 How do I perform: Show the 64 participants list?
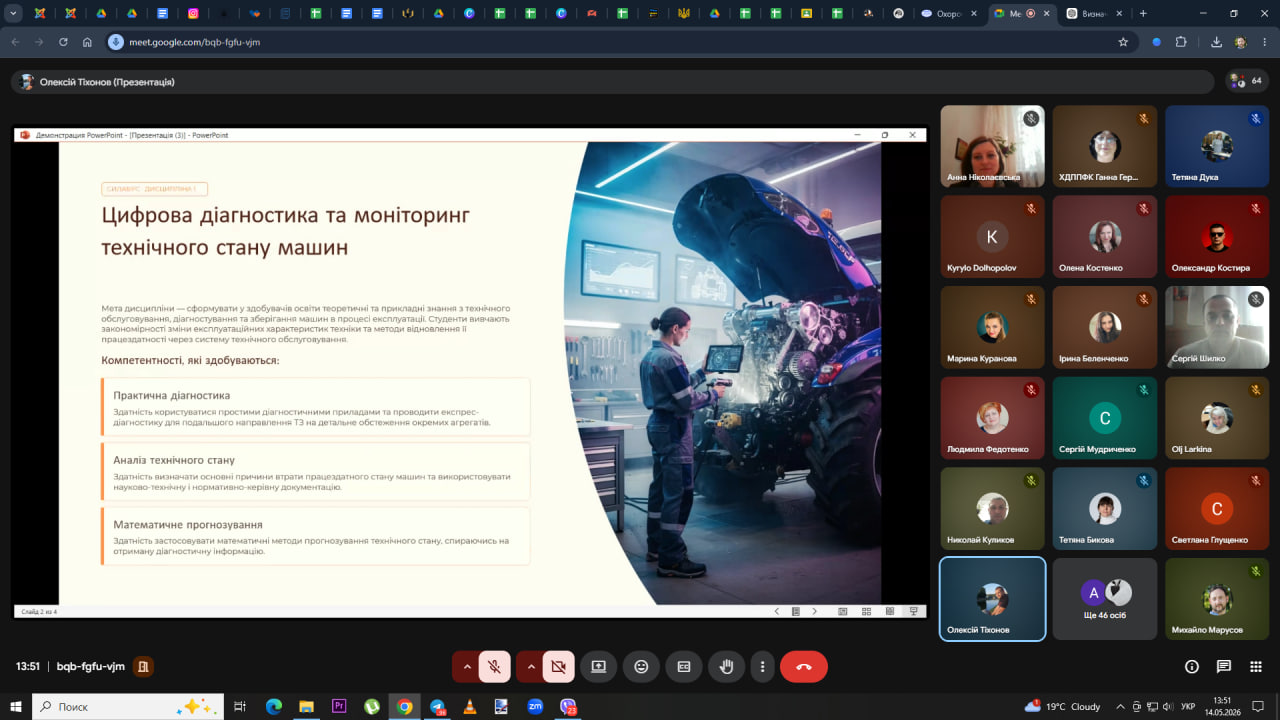1247,81
